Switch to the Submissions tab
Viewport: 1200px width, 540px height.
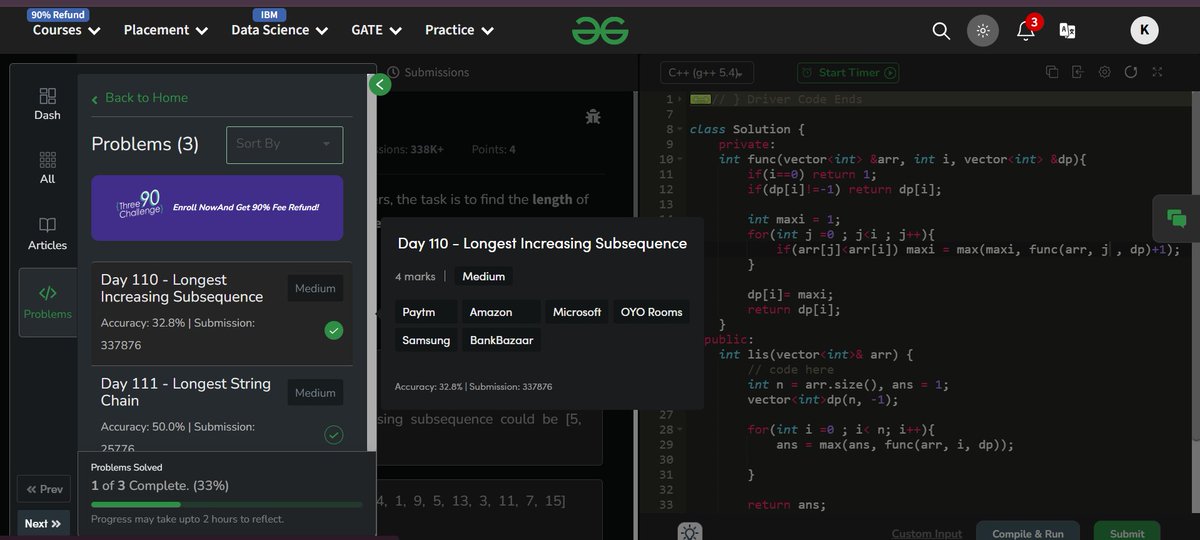coord(428,72)
